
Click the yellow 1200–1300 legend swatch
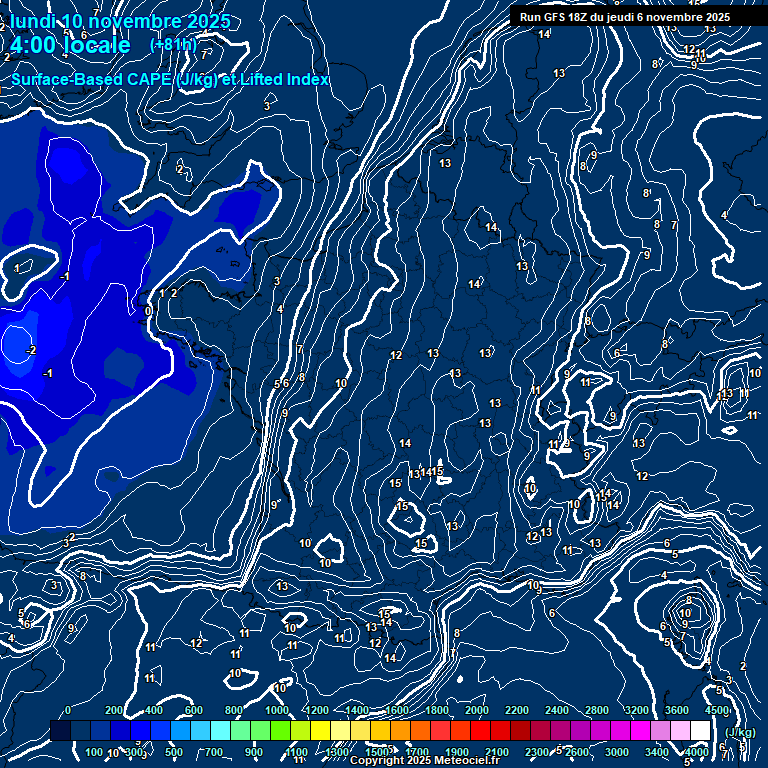coord(320,730)
